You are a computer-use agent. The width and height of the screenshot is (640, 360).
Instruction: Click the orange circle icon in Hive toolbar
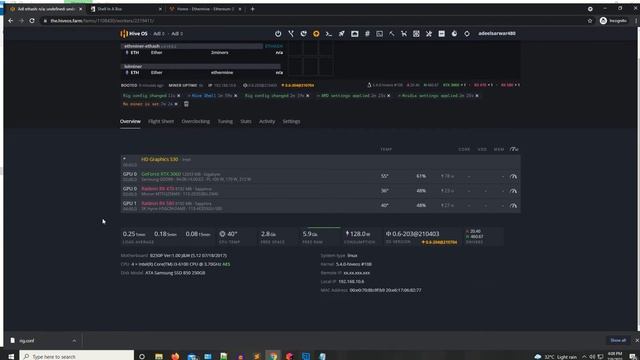pyautogui.click(x=316, y=33)
